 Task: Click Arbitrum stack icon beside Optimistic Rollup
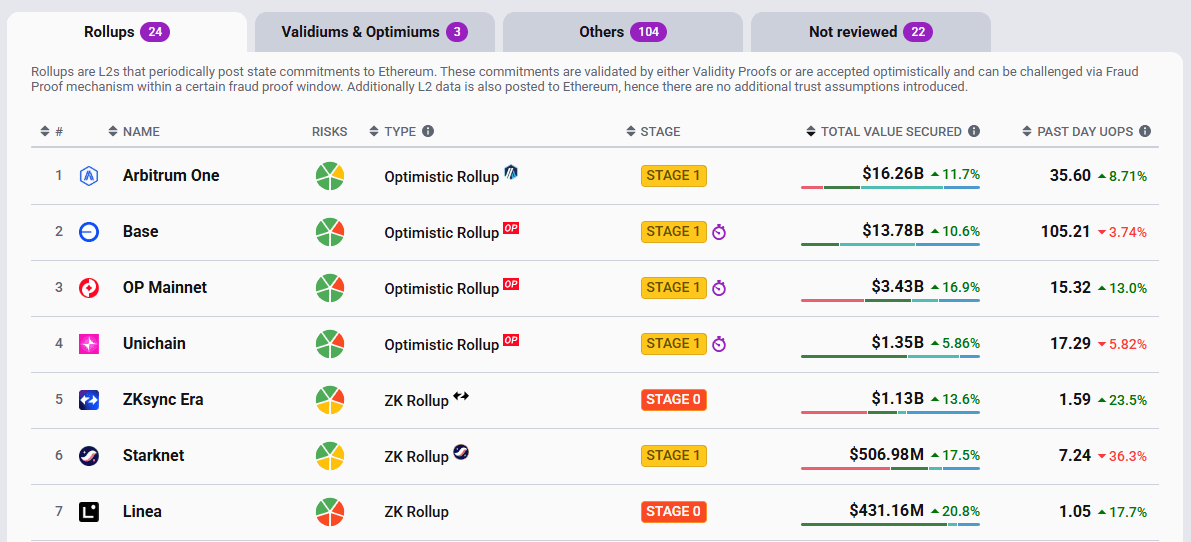pyautogui.click(x=511, y=172)
